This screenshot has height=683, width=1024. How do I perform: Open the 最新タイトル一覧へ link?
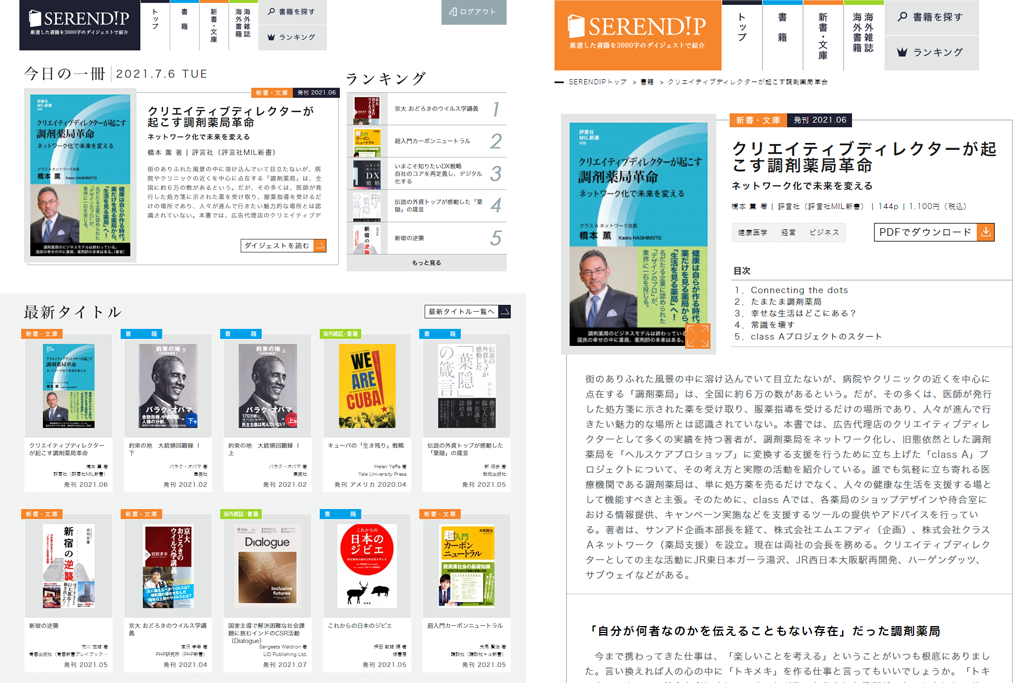tap(467, 312)
